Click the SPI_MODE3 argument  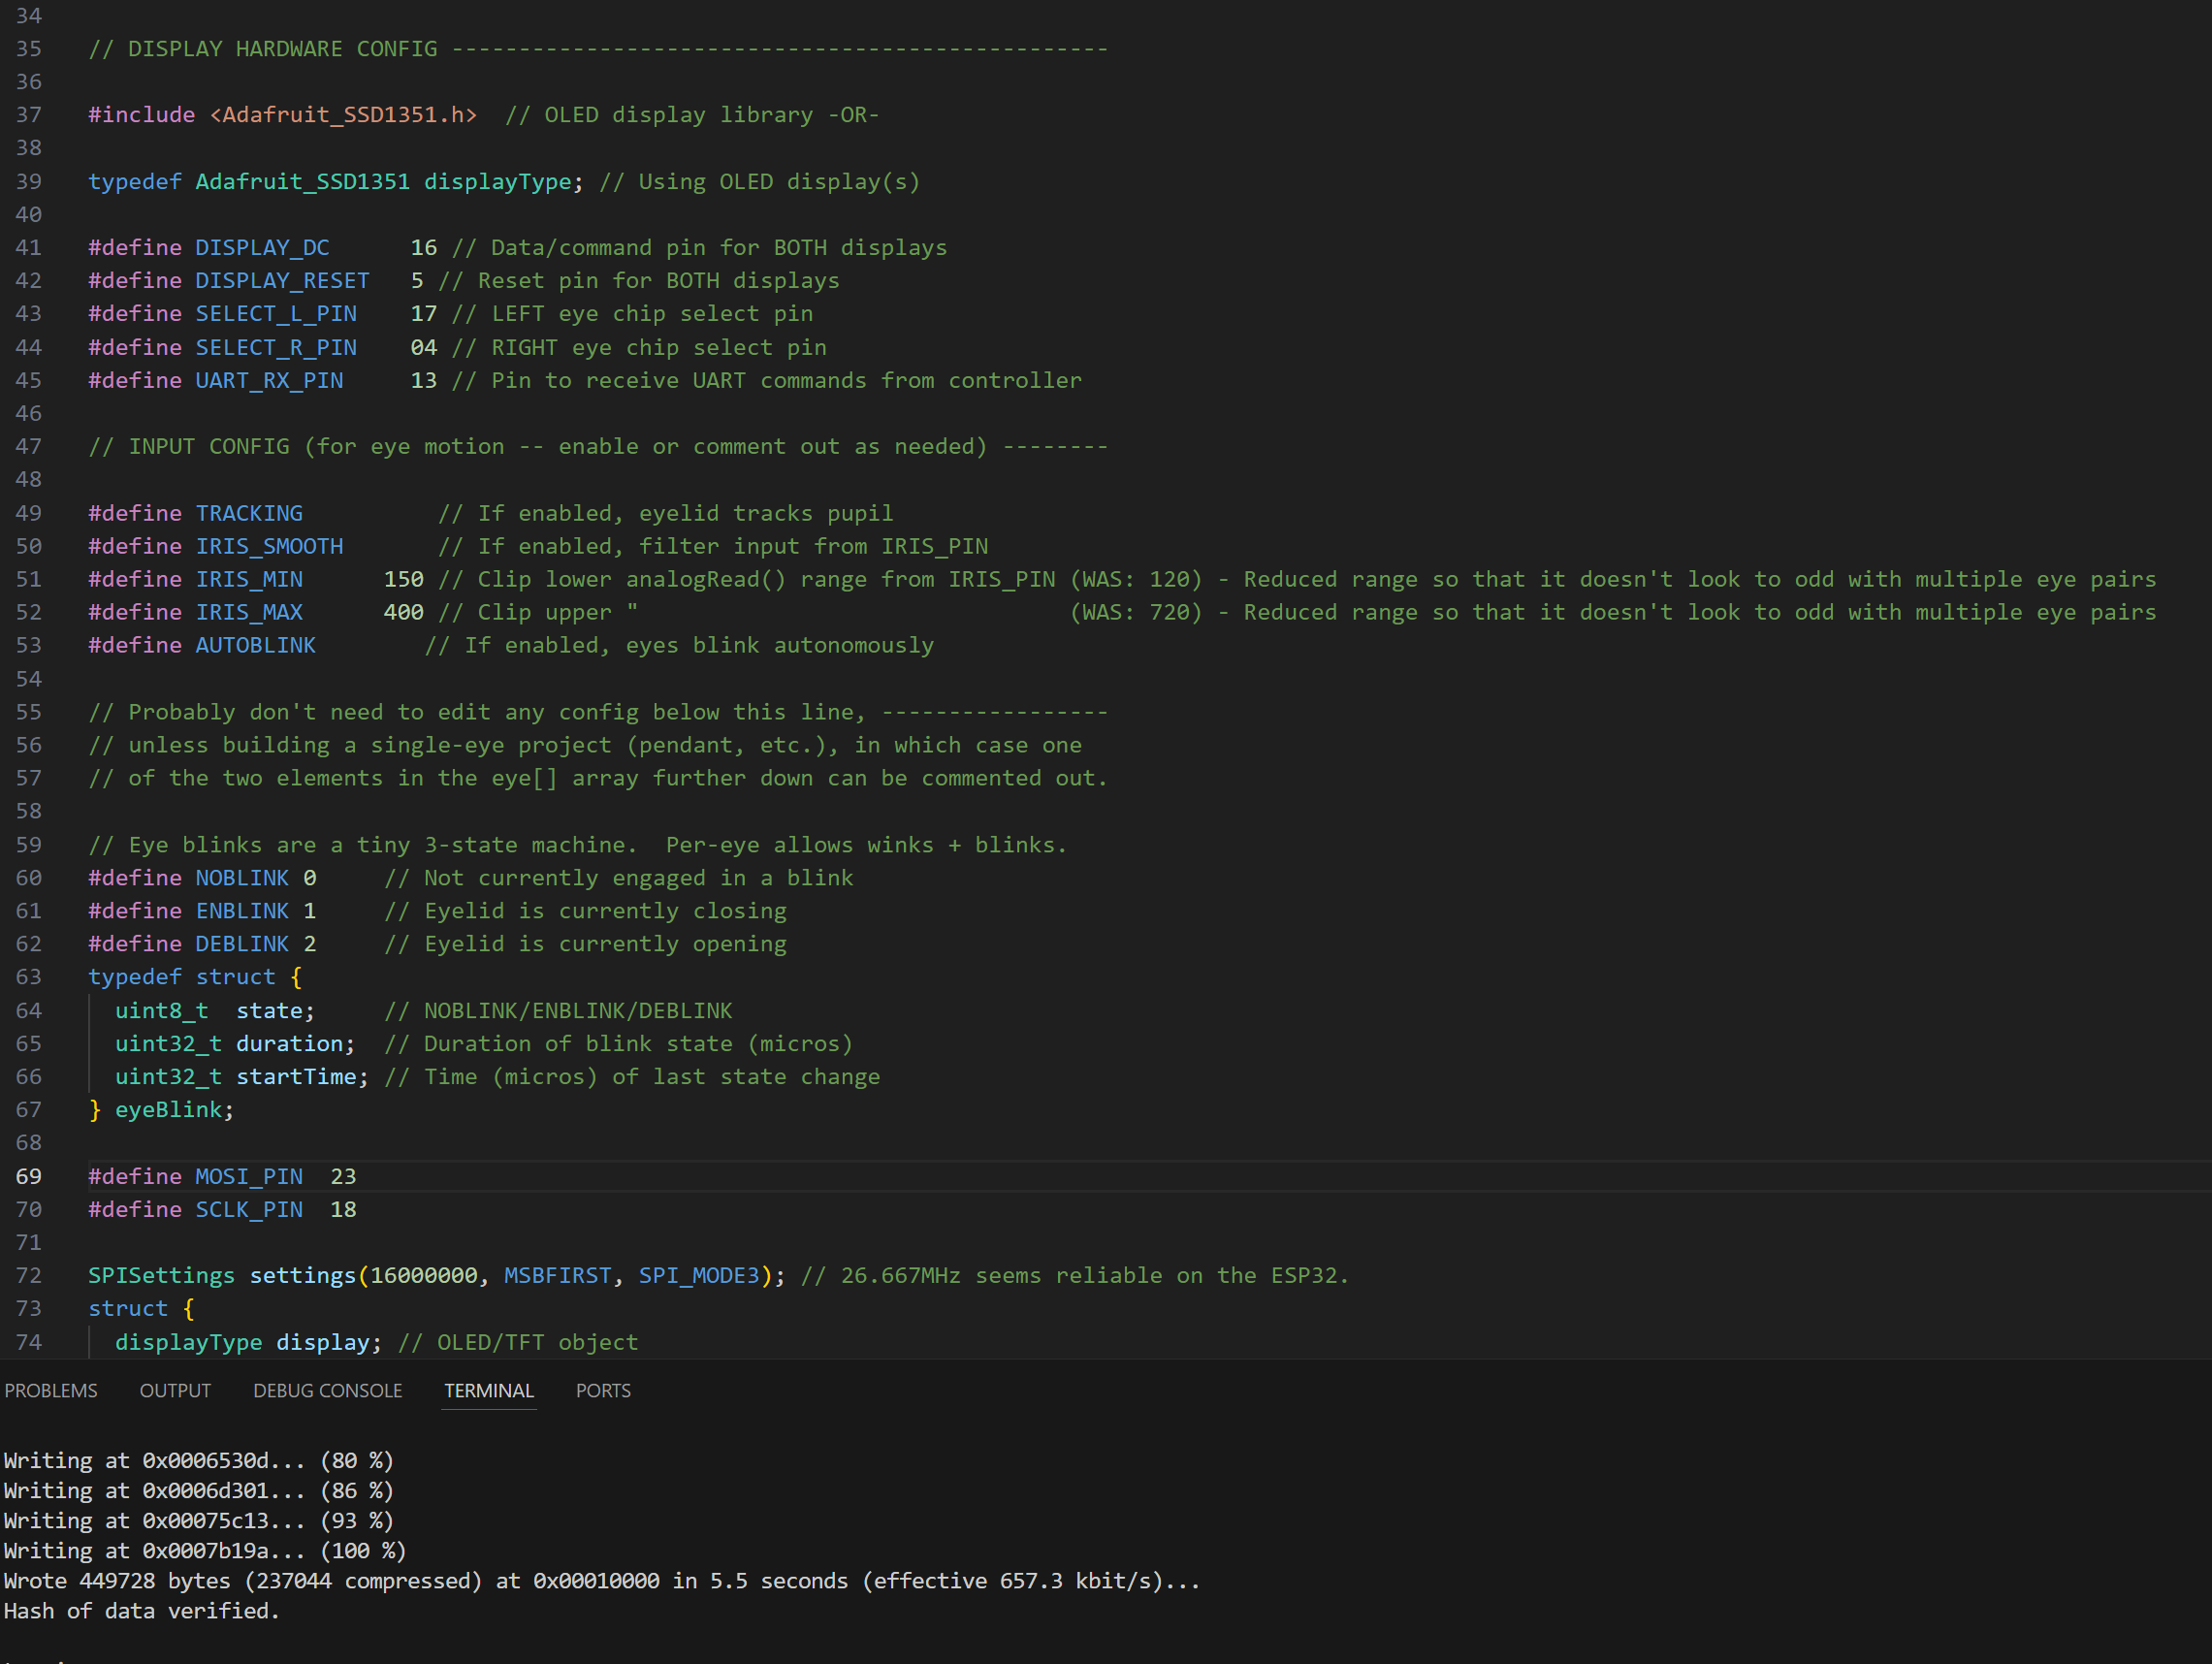[x=699, y=1275]
